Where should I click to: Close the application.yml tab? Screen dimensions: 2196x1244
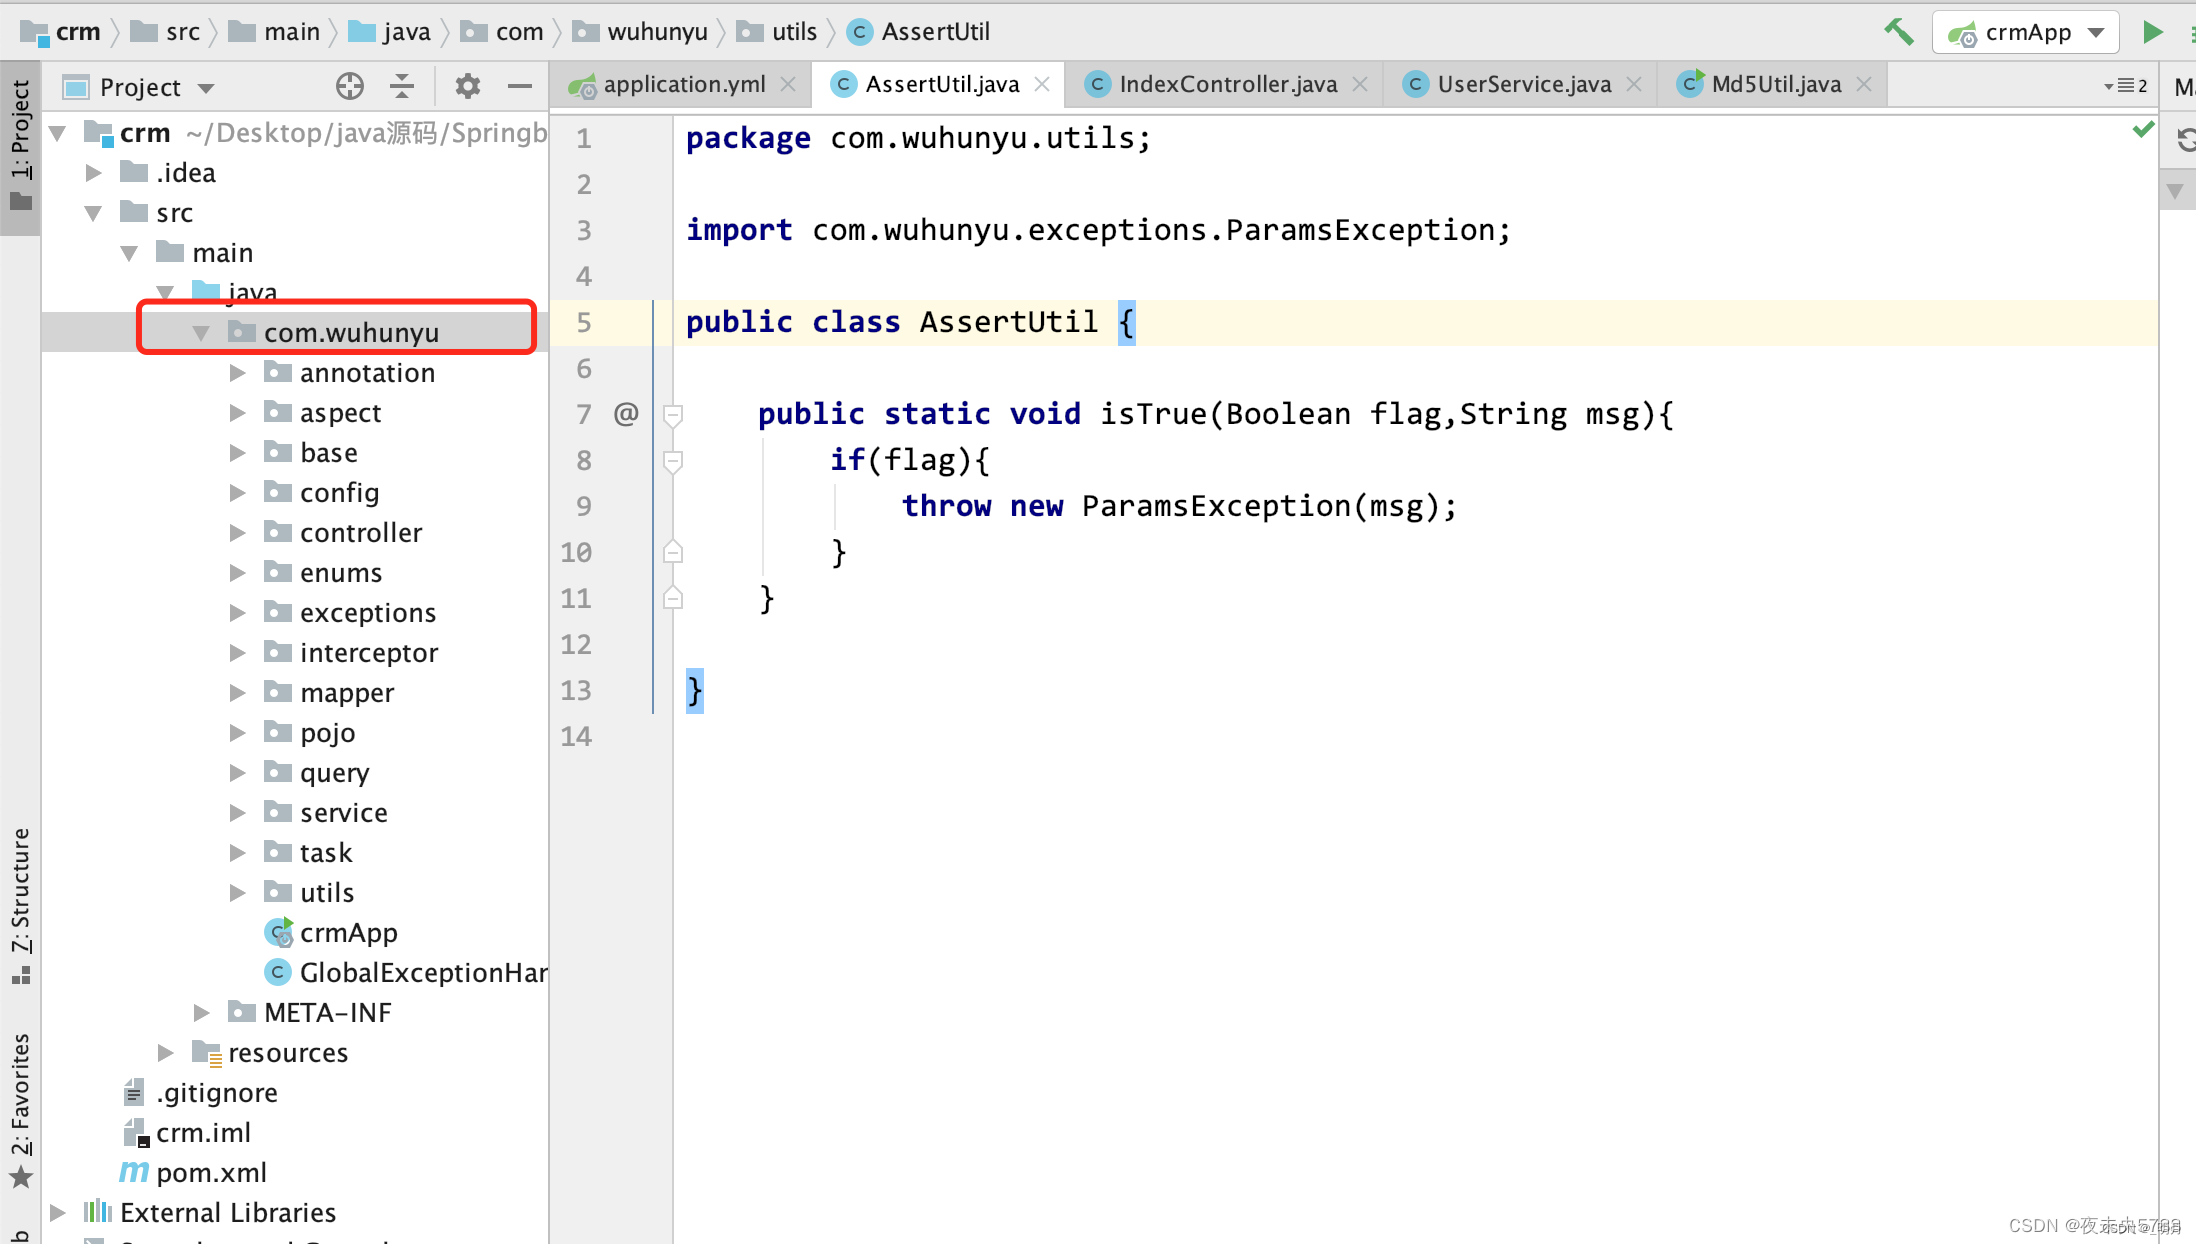(x=788, y=84)
